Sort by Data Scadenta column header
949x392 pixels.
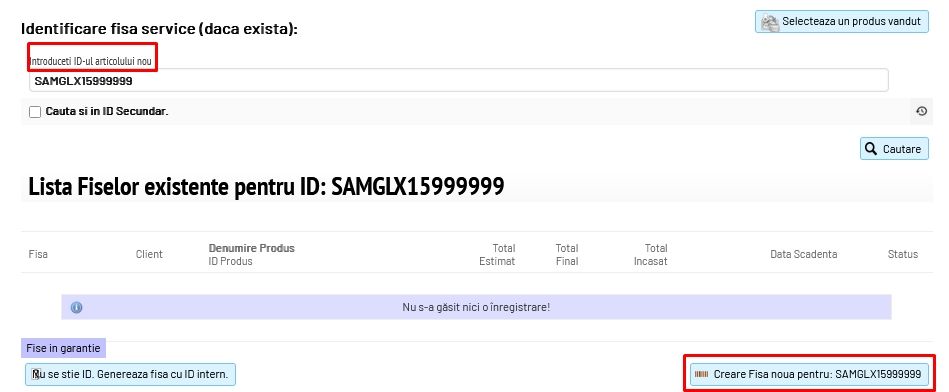[804, 254]
